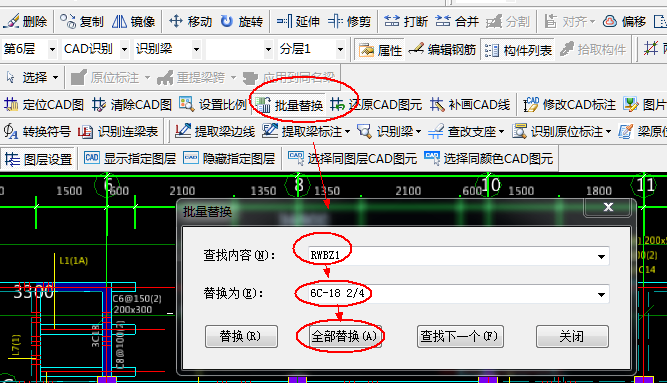Click the 关闭 button in dialog
667x383 pixels.
click(x=572, y=337)
